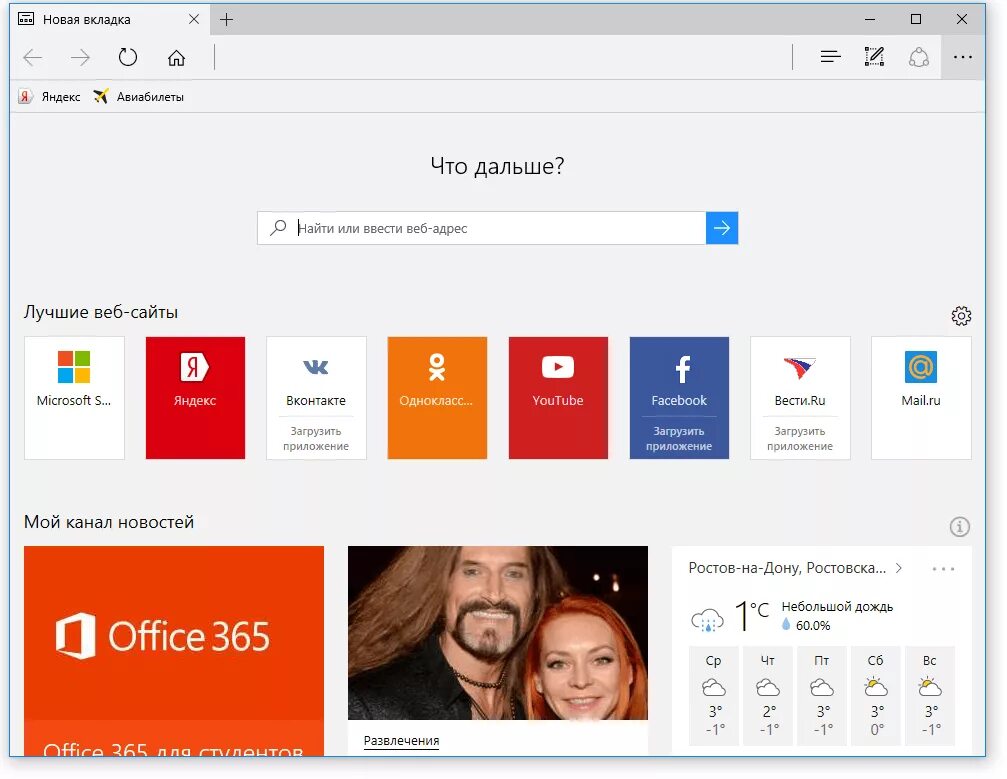Screen dimensions: 1007x779
Task: Submit search with the blue arrow button
Action: click(722, 228)
